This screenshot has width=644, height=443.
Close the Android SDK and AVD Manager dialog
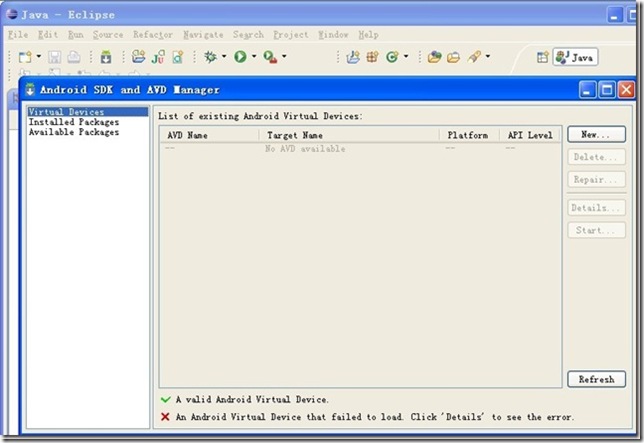[x=626, y=89]
